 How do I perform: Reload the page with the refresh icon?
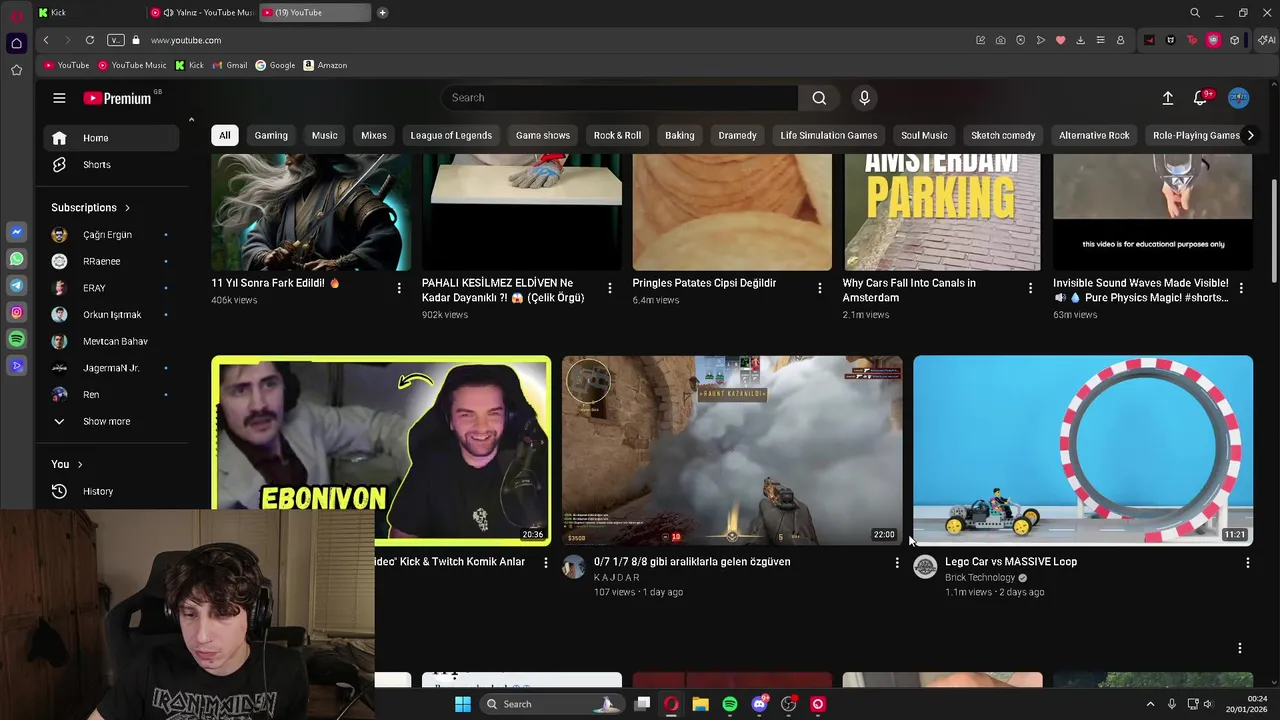pyautogui.click(x=90, y=40)
